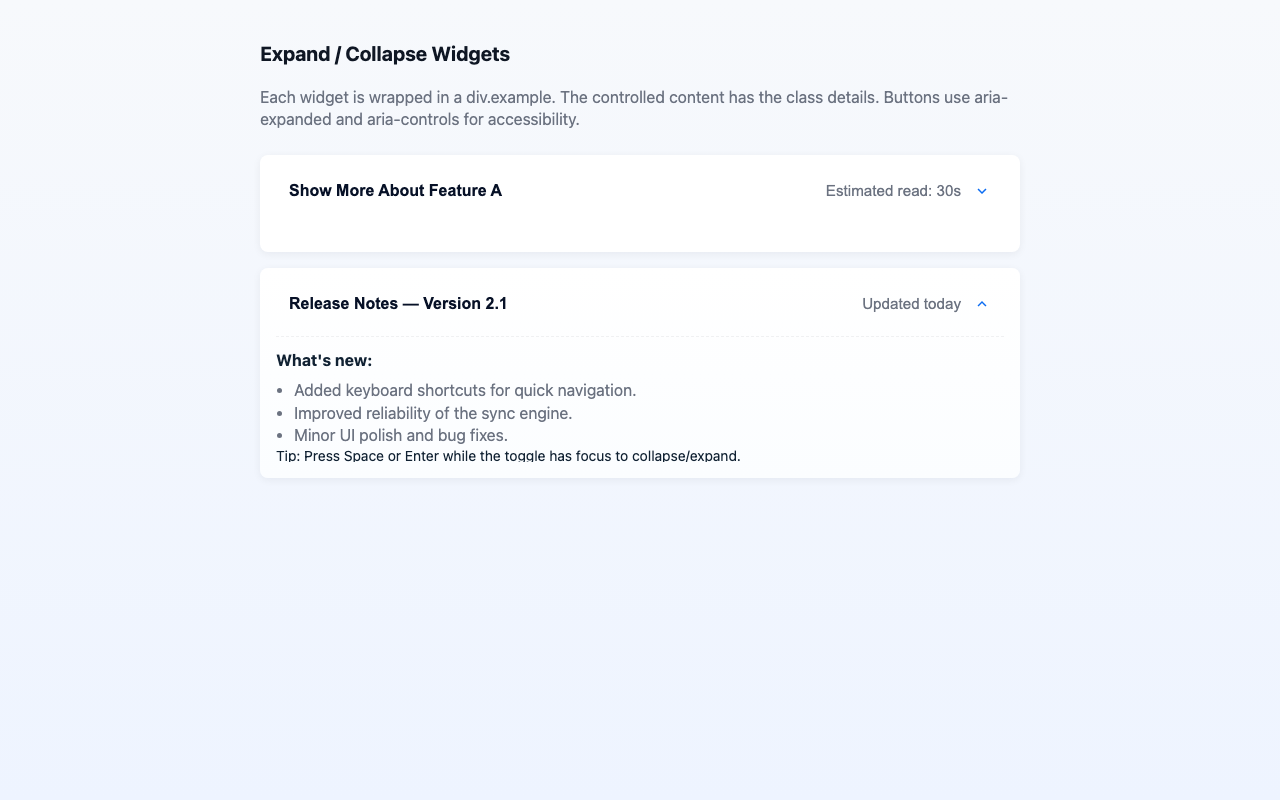Click the Expand / Collapse Widgets page heading
Viewport: 1280px width, 800px height.
(x=385, y=54)
